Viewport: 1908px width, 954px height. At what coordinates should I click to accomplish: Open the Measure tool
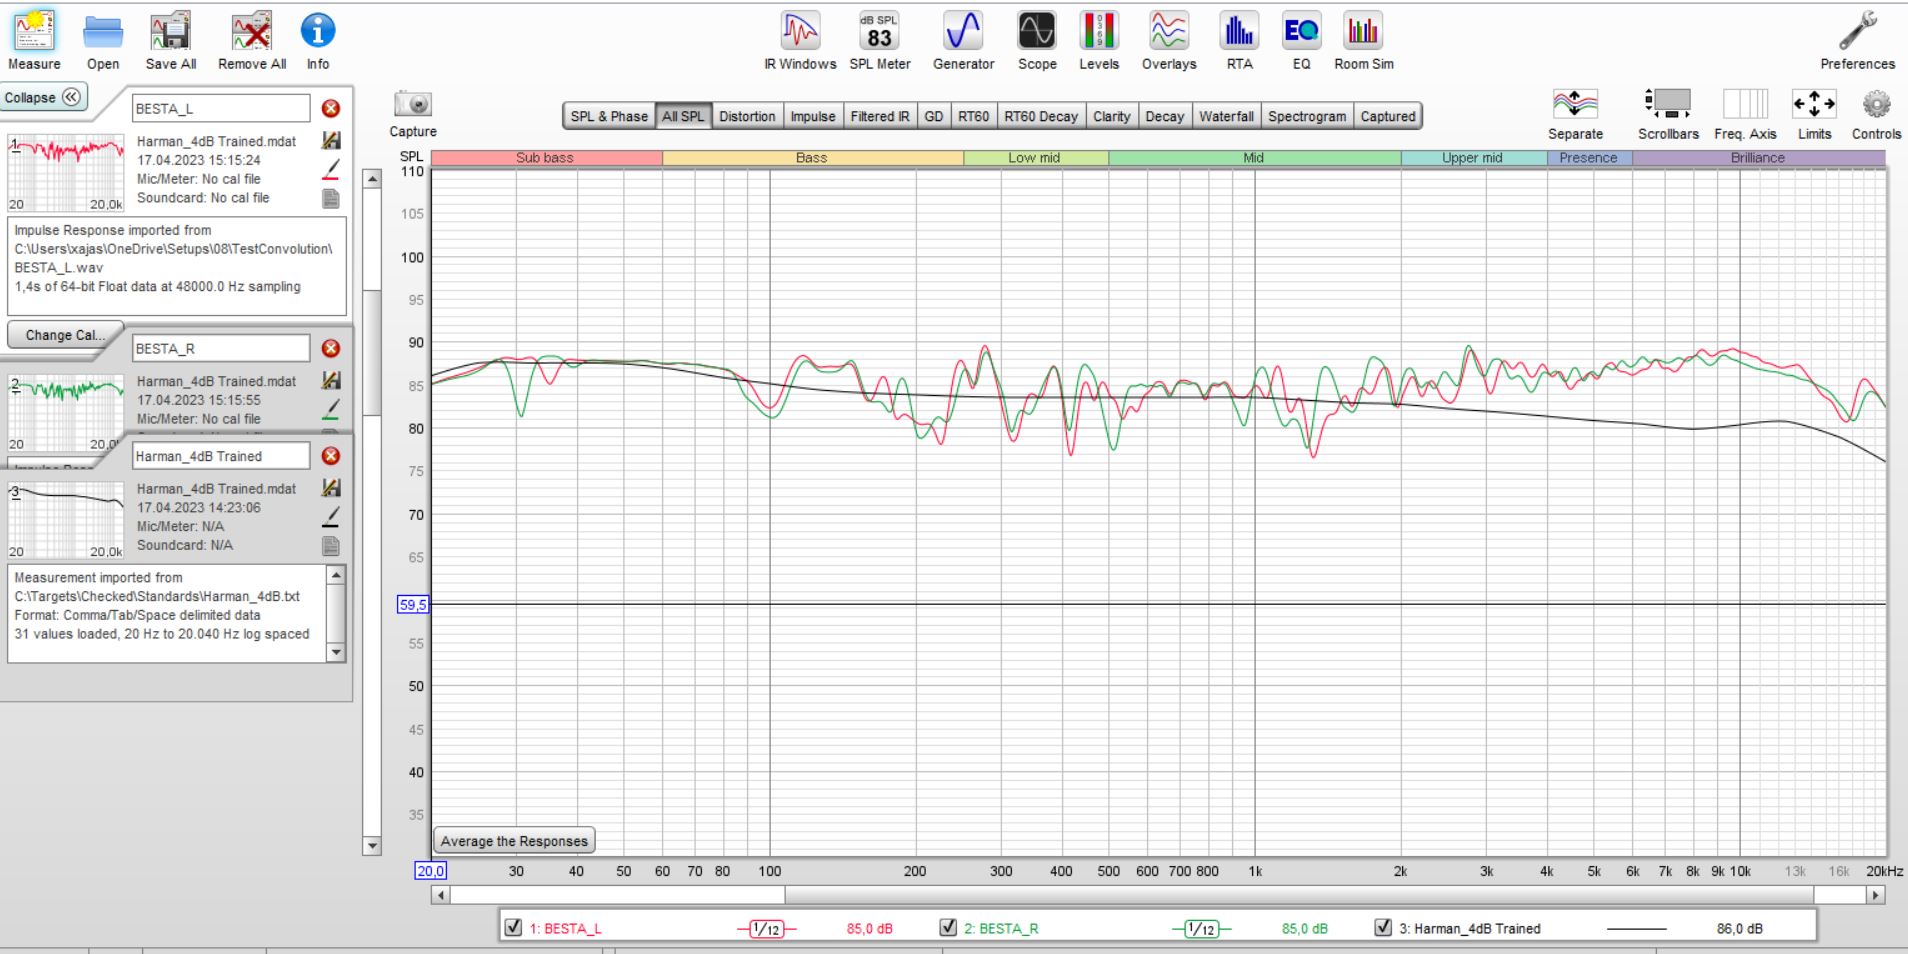(34, 41)
